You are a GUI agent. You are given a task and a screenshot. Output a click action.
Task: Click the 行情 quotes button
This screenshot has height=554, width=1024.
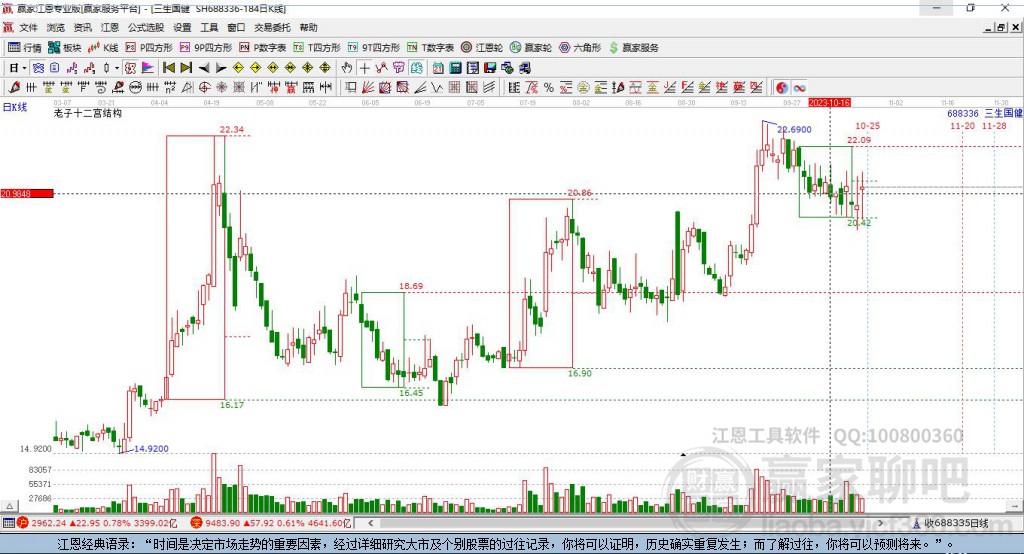point(25,48)
